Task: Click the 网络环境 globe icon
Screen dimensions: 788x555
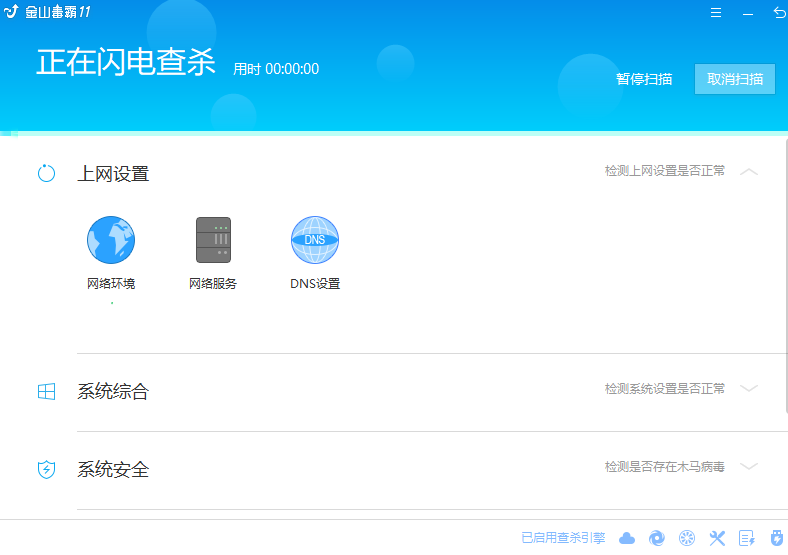Action: pos(111,240)
